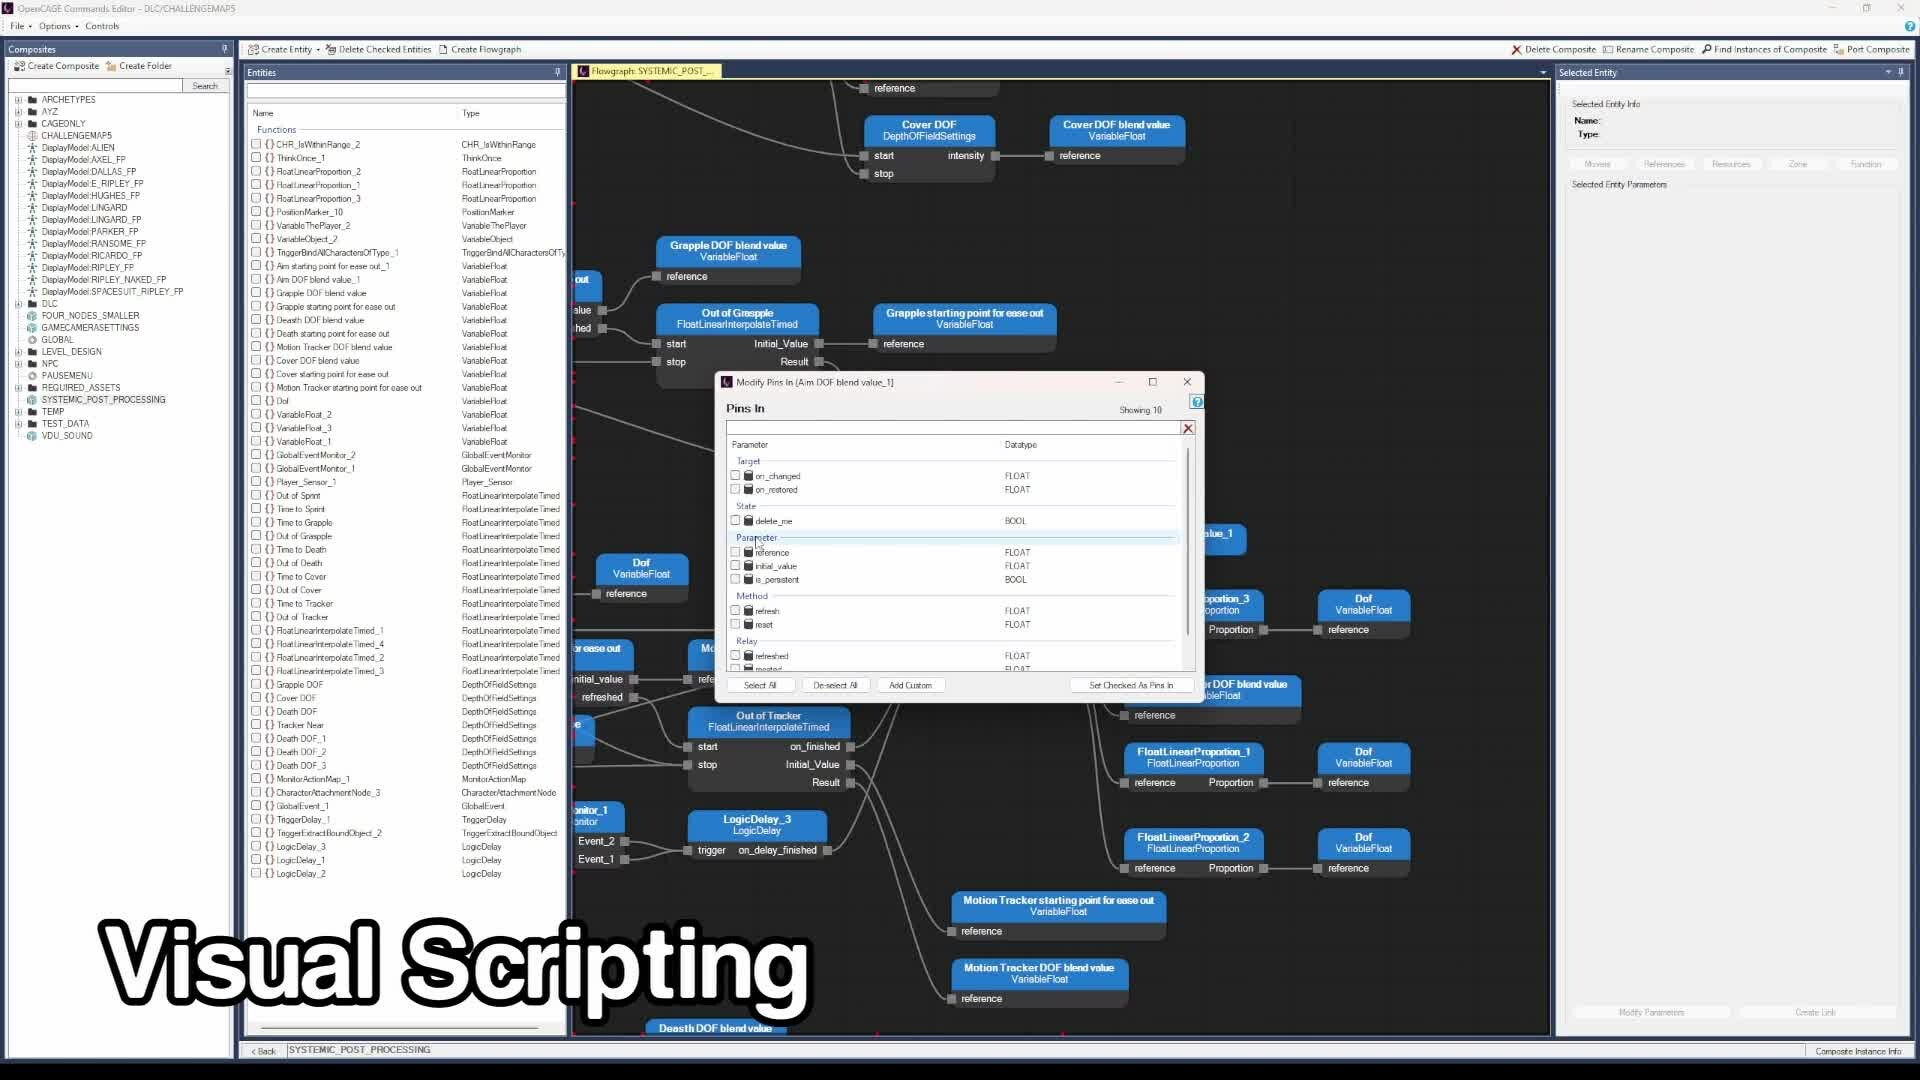This screenshot has width=1920, height=1080.
Task: Open the help icon in Pins In dialog
Action: tap(1196, 402)
